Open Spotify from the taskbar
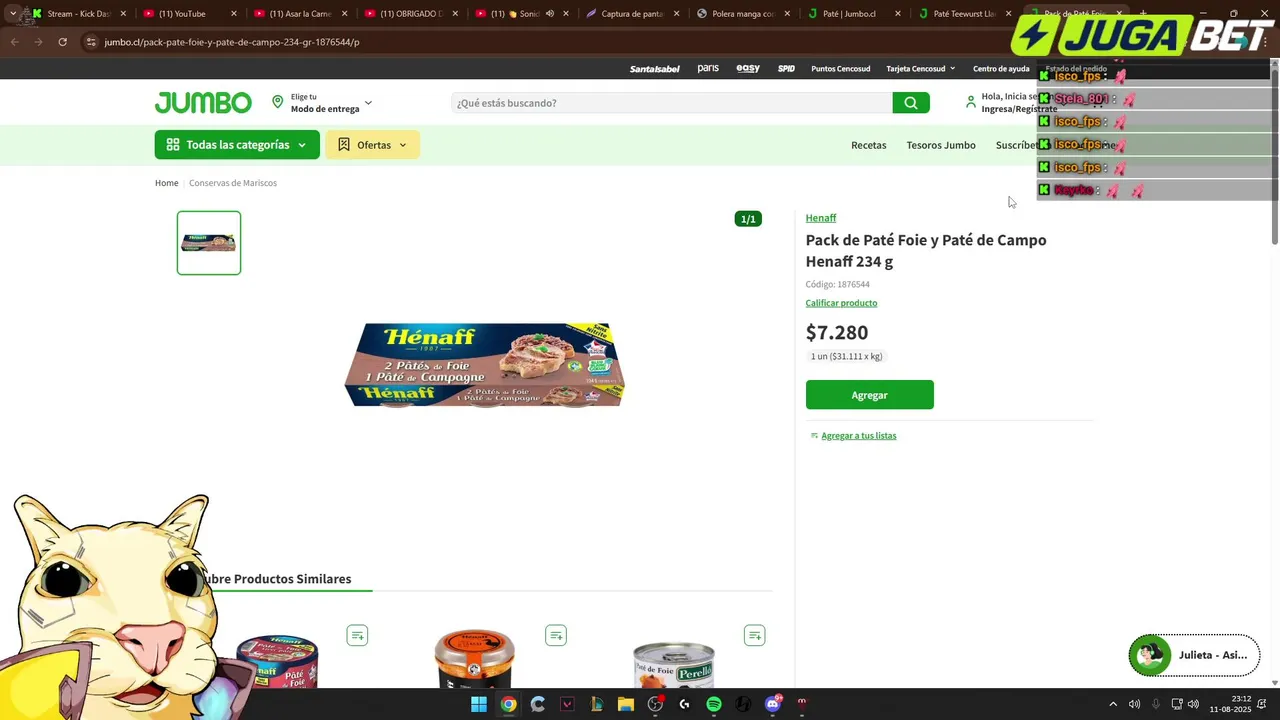This screenshot has height=720, width=1280. (x=713, y=704)
